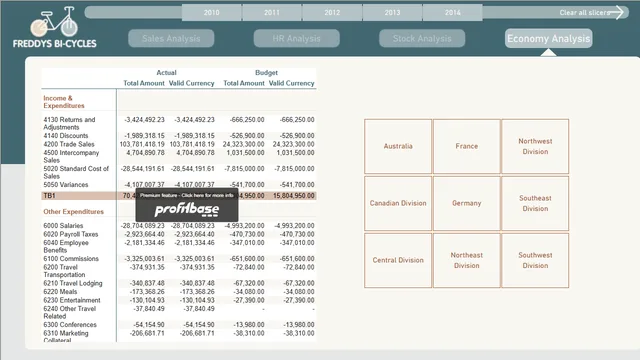
Task: Click the value 24,323,300.00 for Trade Sales
Action: 244,144
